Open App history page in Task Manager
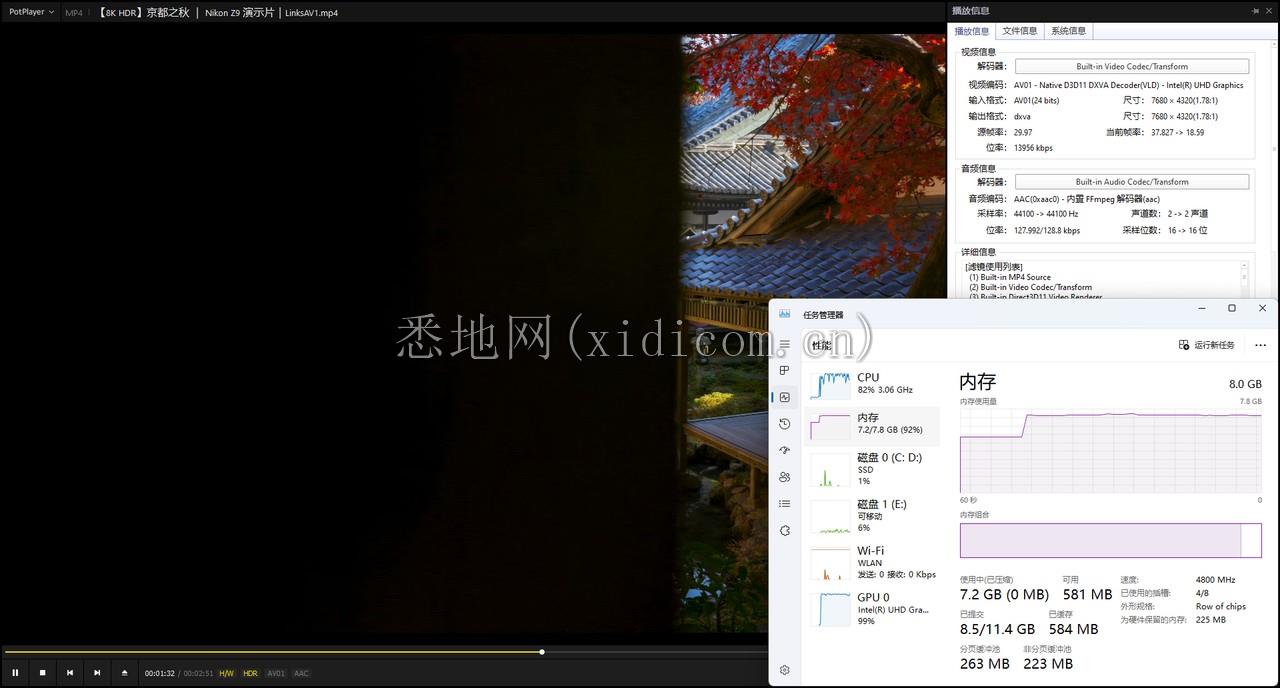Screen dimensions: 1280x688 pyautogui.click(x=785, y=424)
